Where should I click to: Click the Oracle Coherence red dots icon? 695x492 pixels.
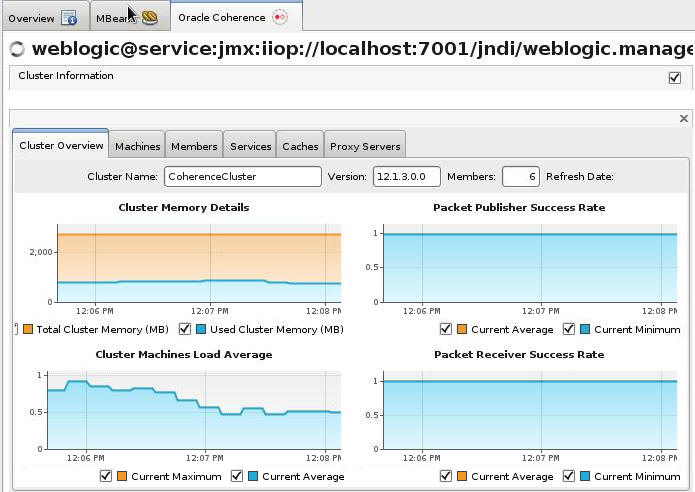coord(280,17)
